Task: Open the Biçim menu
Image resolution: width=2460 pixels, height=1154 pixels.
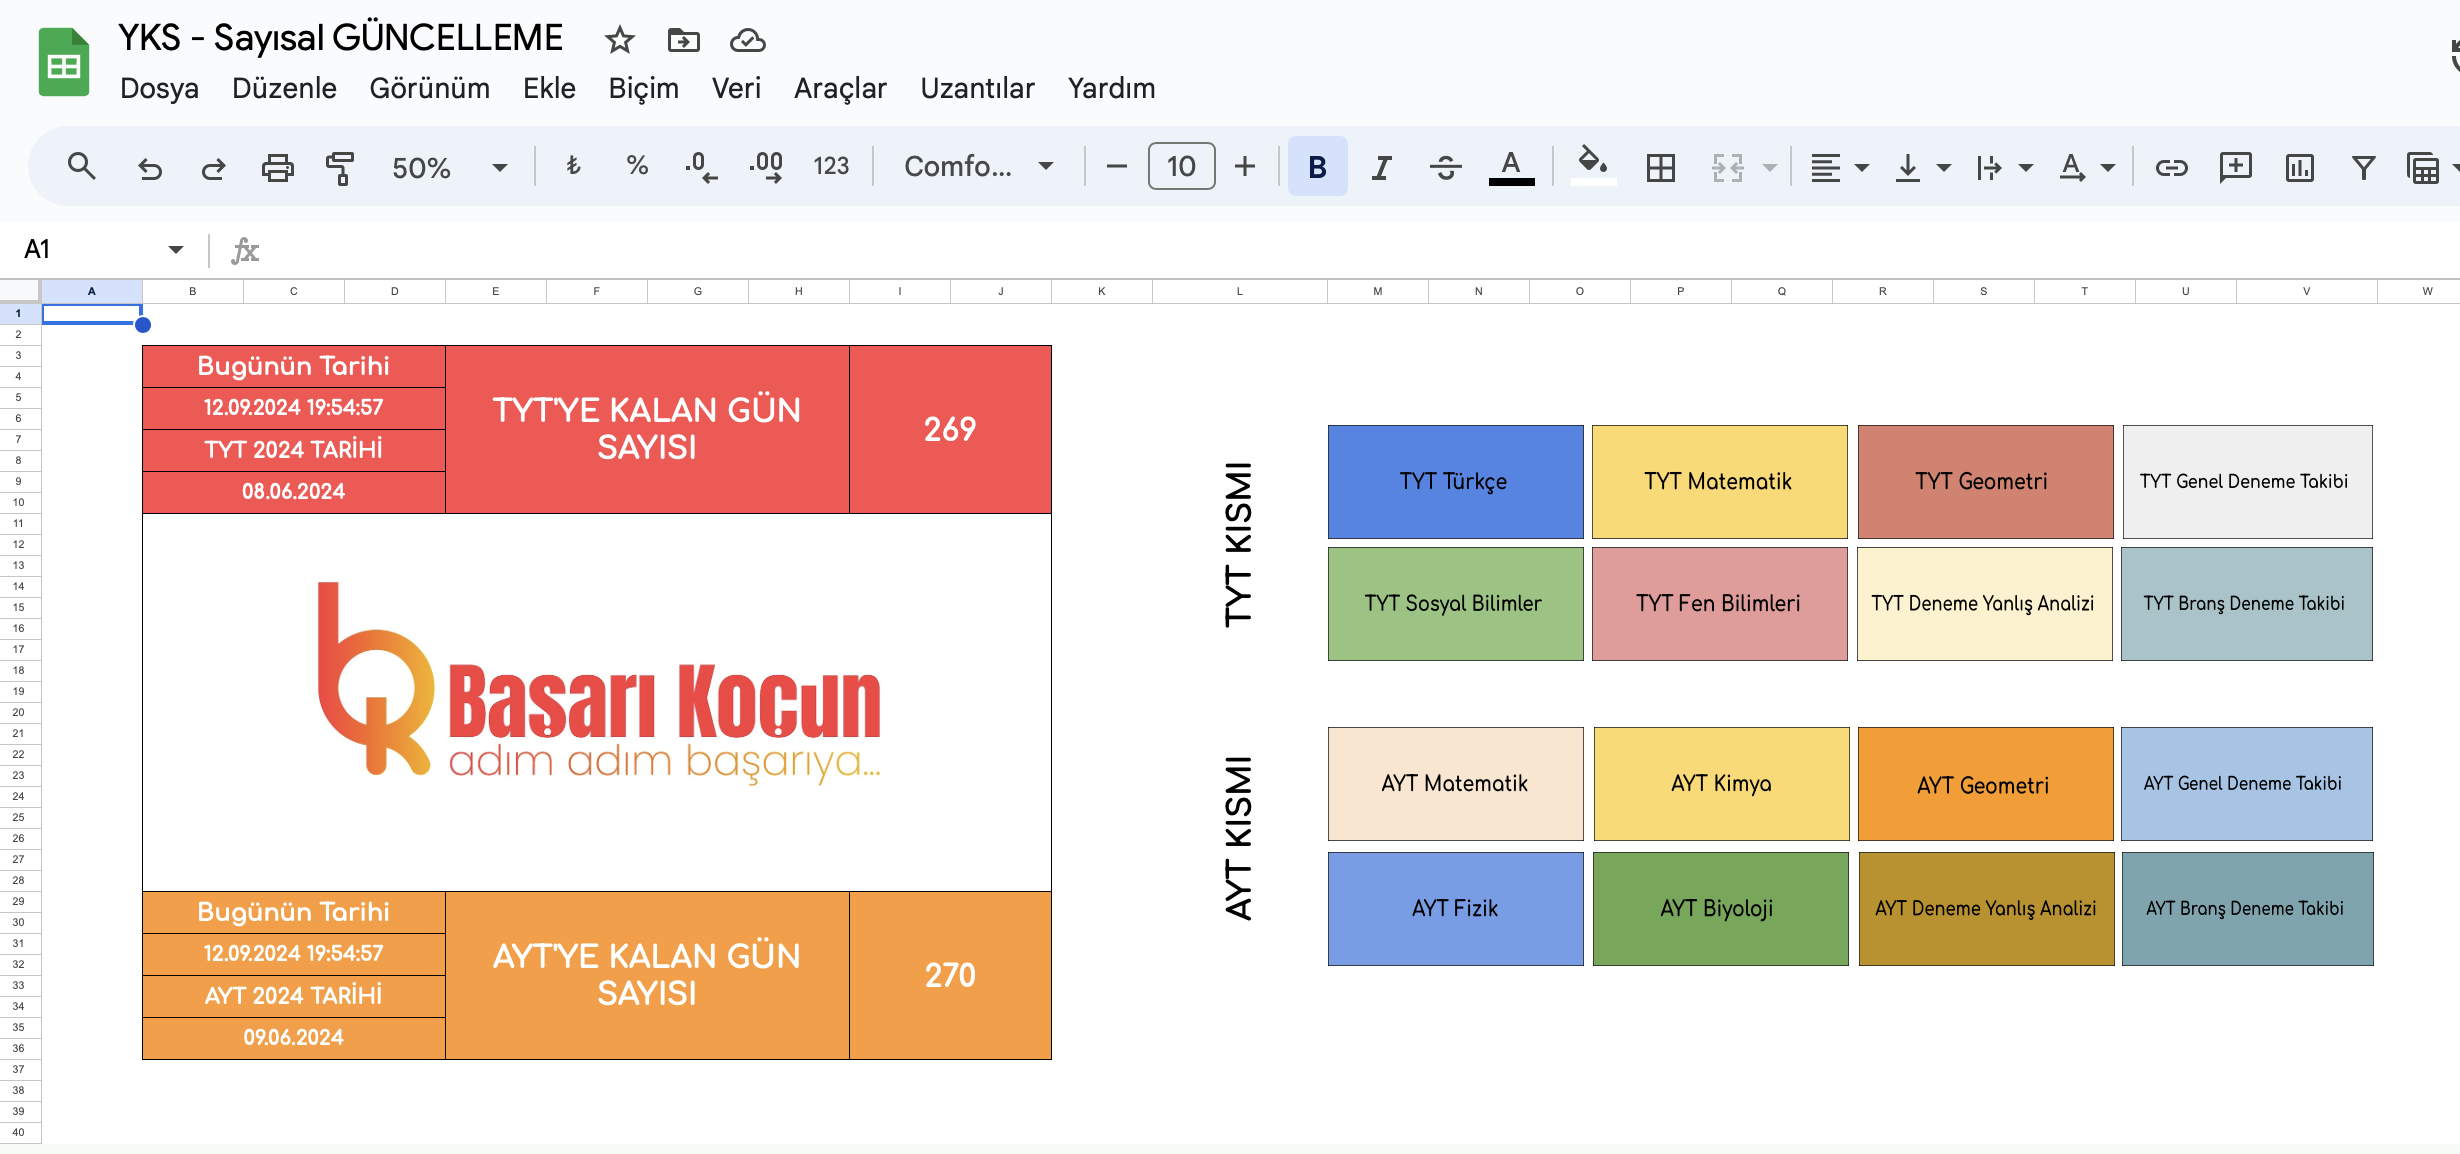Action: click(644, 88)
